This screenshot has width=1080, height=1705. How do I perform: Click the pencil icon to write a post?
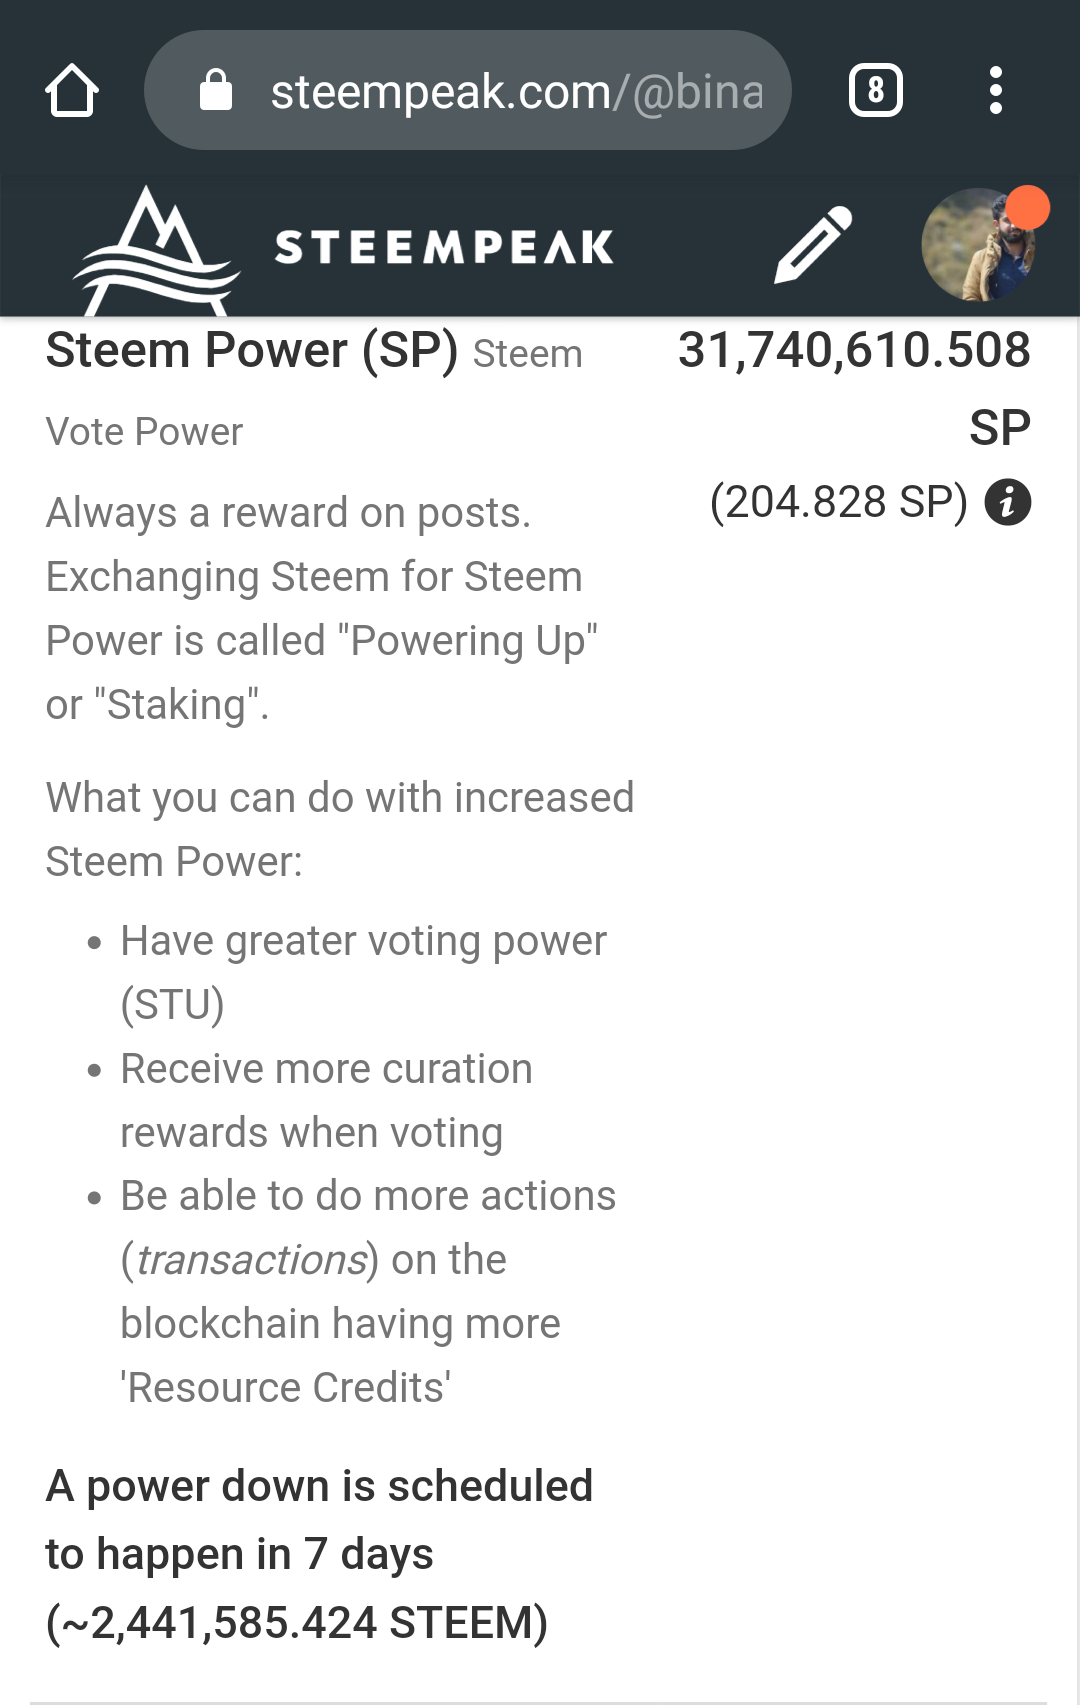pyautogui.click(x=813, y=245)
